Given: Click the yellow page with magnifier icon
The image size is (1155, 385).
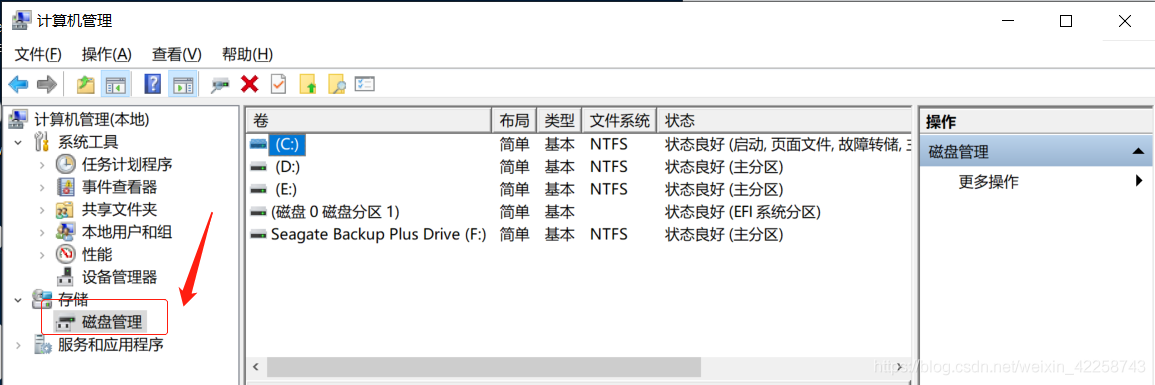Looking at the screenshot, I should click(337, 85).
